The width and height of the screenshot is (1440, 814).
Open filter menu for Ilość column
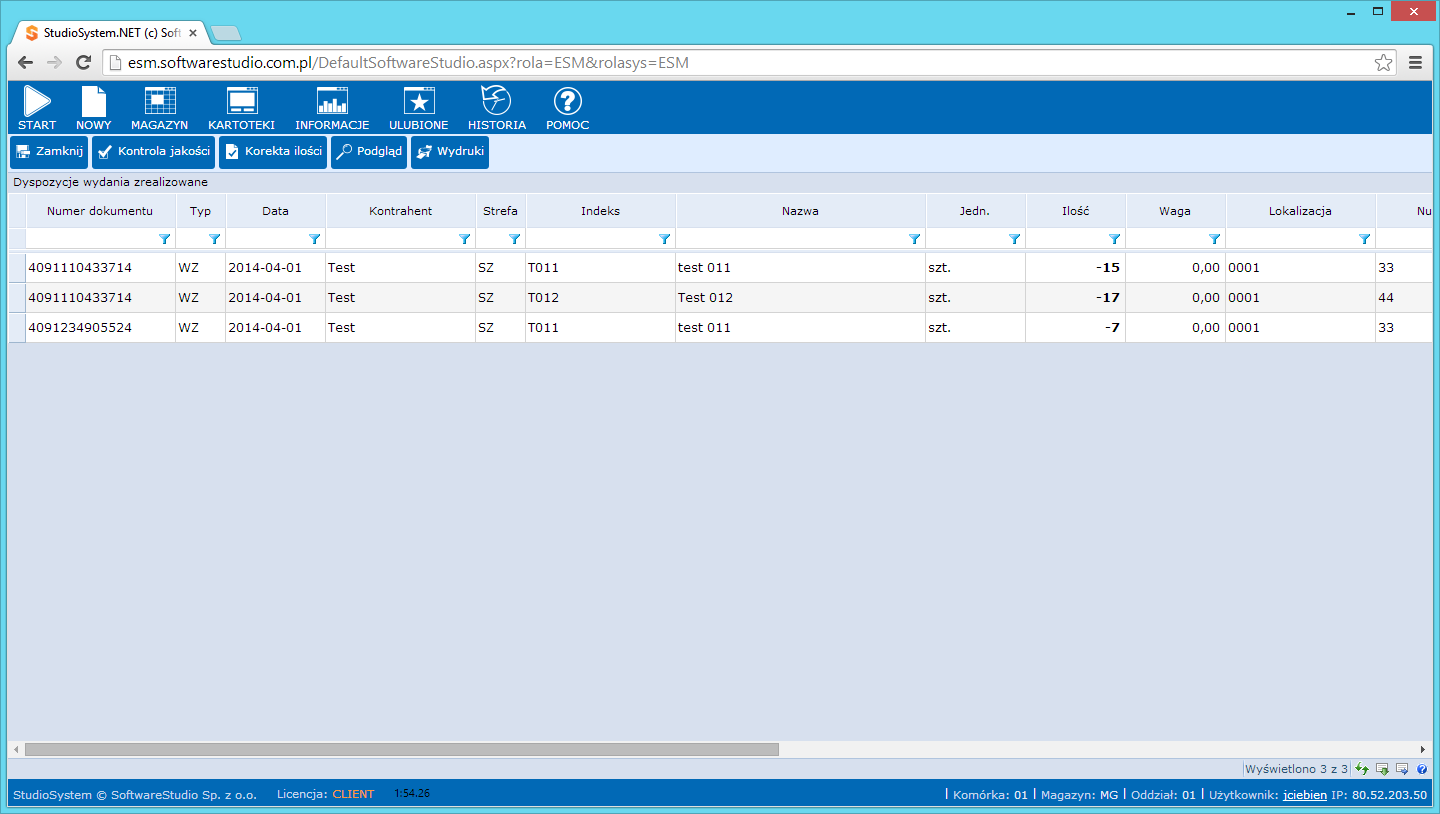1115,239
